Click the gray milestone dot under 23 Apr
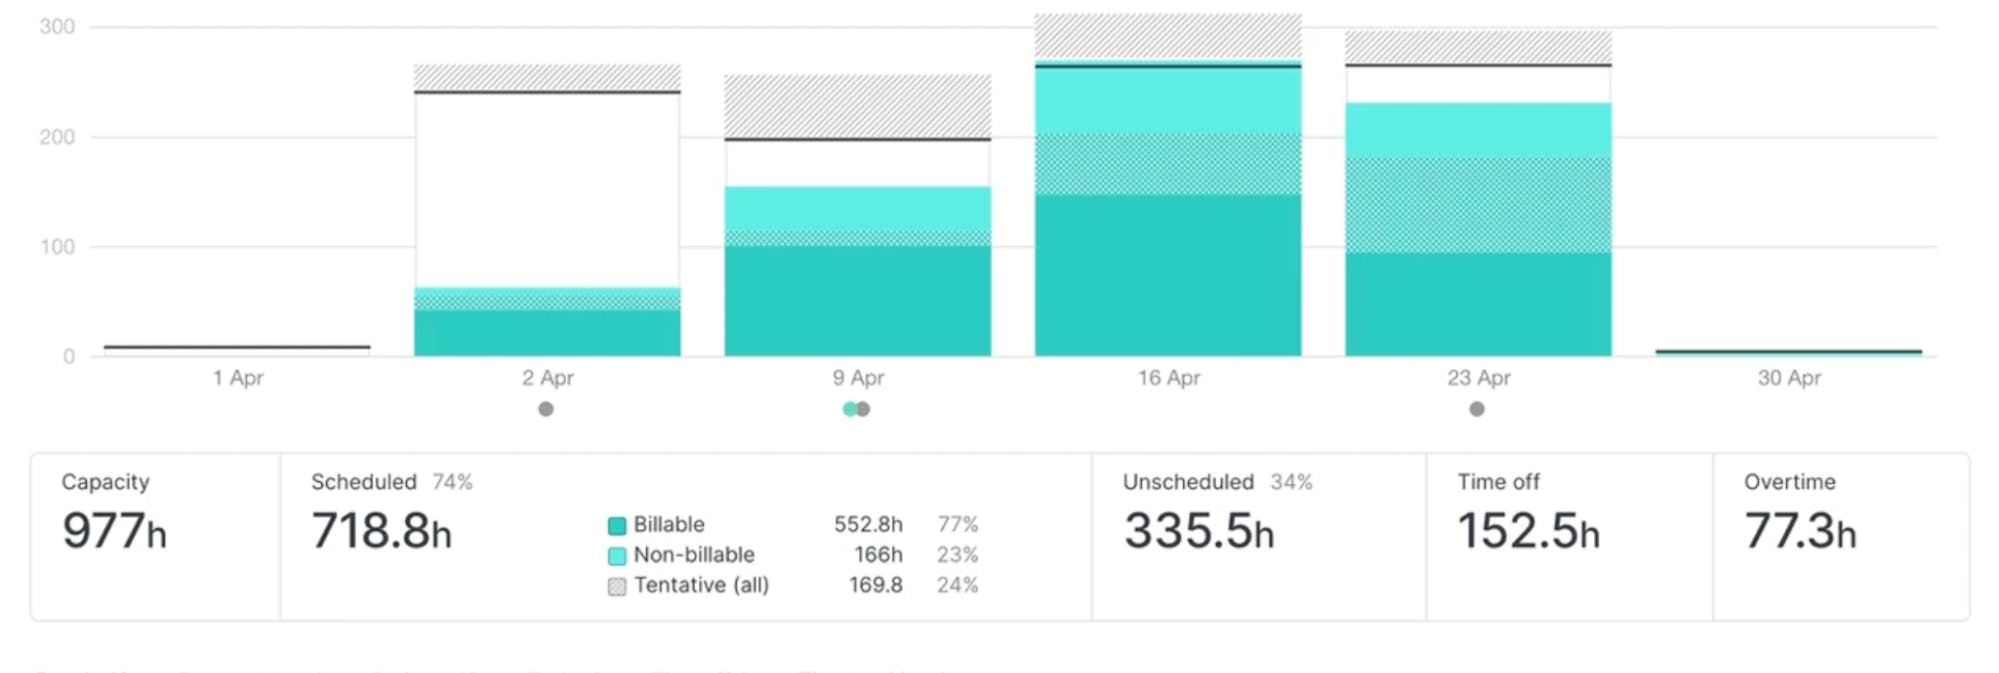1999x673 pixels. [x=1477, y=409]
